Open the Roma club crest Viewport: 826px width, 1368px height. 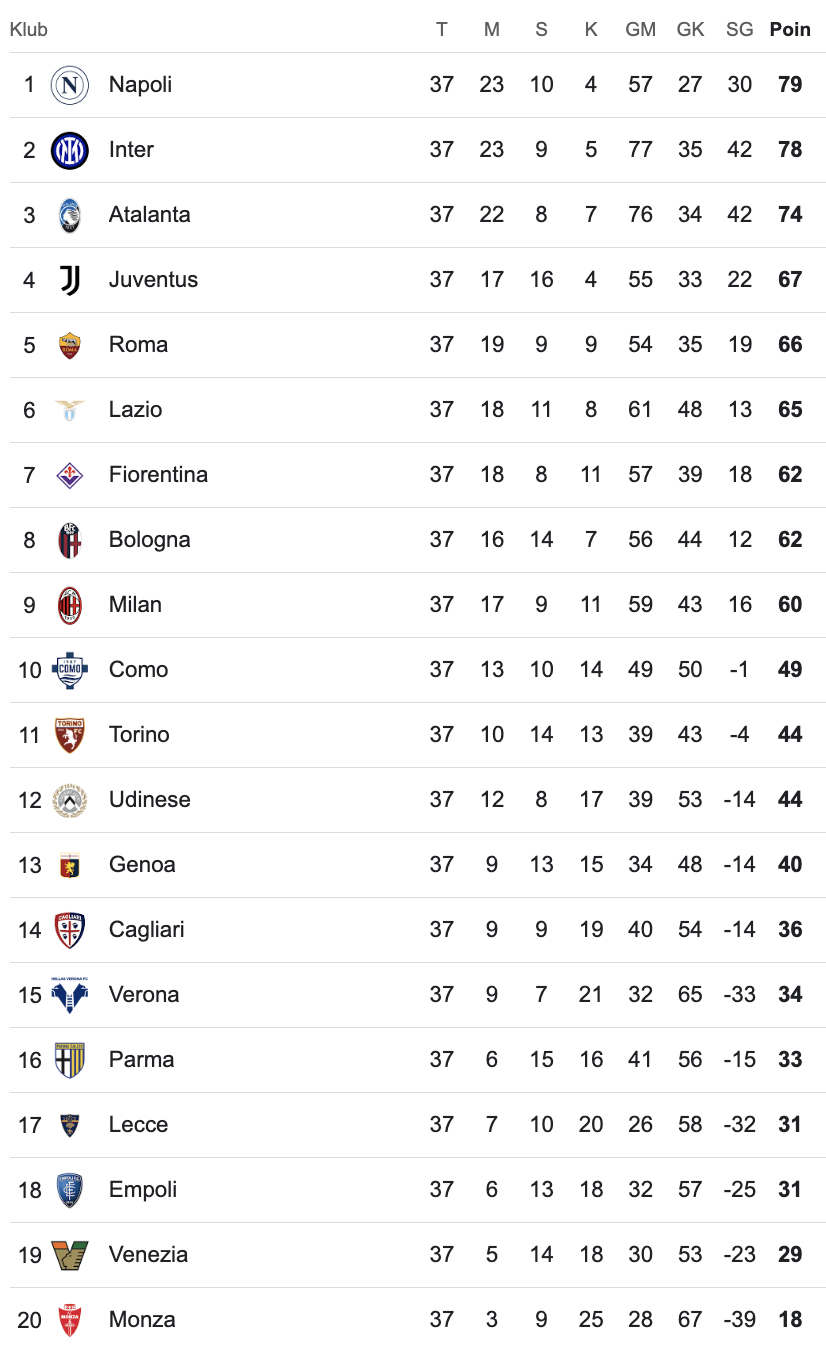pyautogui.click(x=70, y=345)
